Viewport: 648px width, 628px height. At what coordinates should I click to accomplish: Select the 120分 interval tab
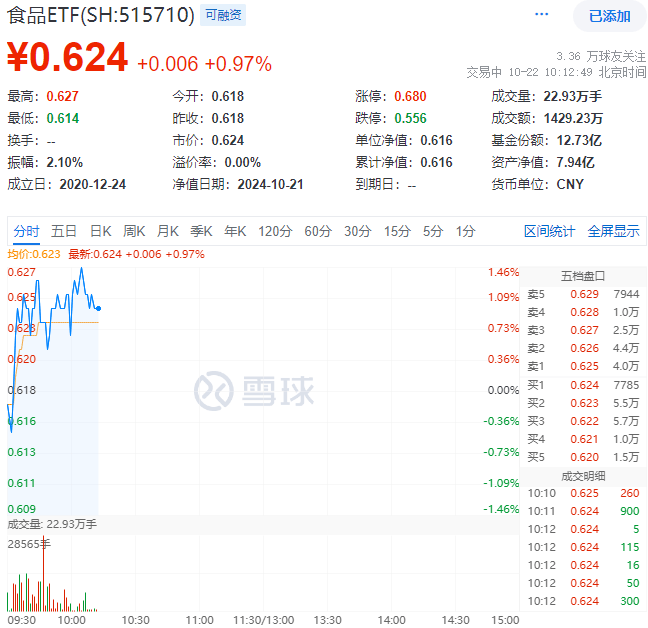click(x=275, y=231)
